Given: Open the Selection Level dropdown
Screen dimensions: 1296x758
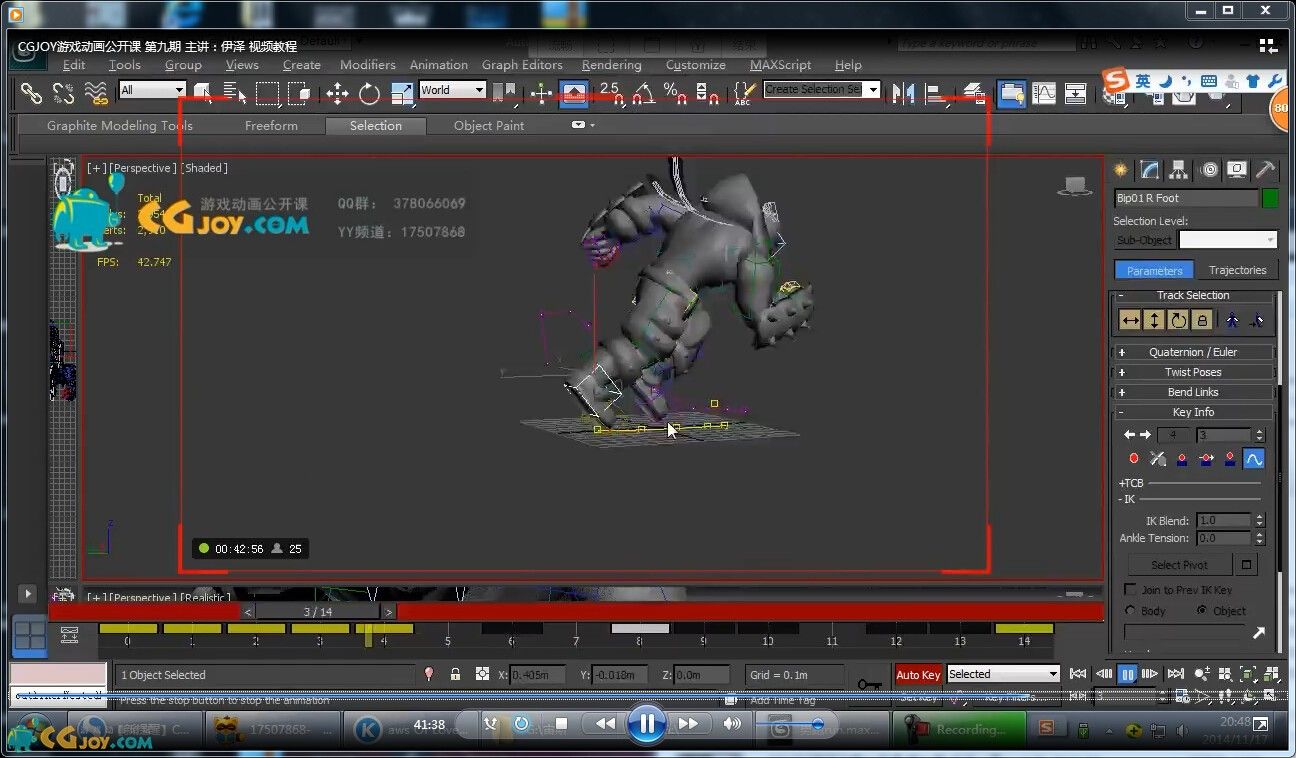Looking at the screenshot, I should 1228,240.
